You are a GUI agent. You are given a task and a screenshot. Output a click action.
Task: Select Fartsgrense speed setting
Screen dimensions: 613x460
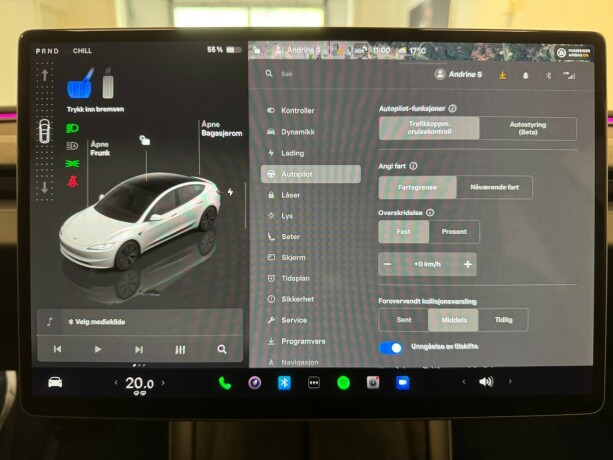pos(418,188)
